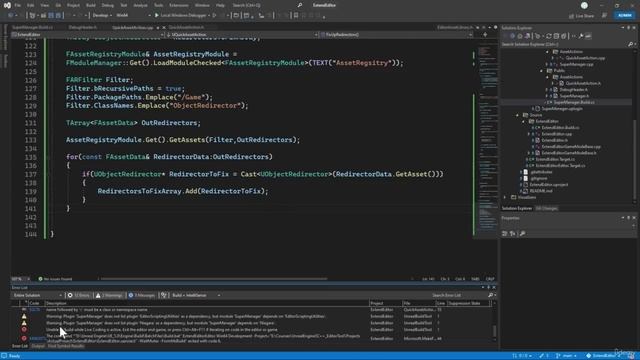Select QuickAssetAction.cpp in Solution Explorer
This screenshot has height=360, width=640.
(585, 58)
